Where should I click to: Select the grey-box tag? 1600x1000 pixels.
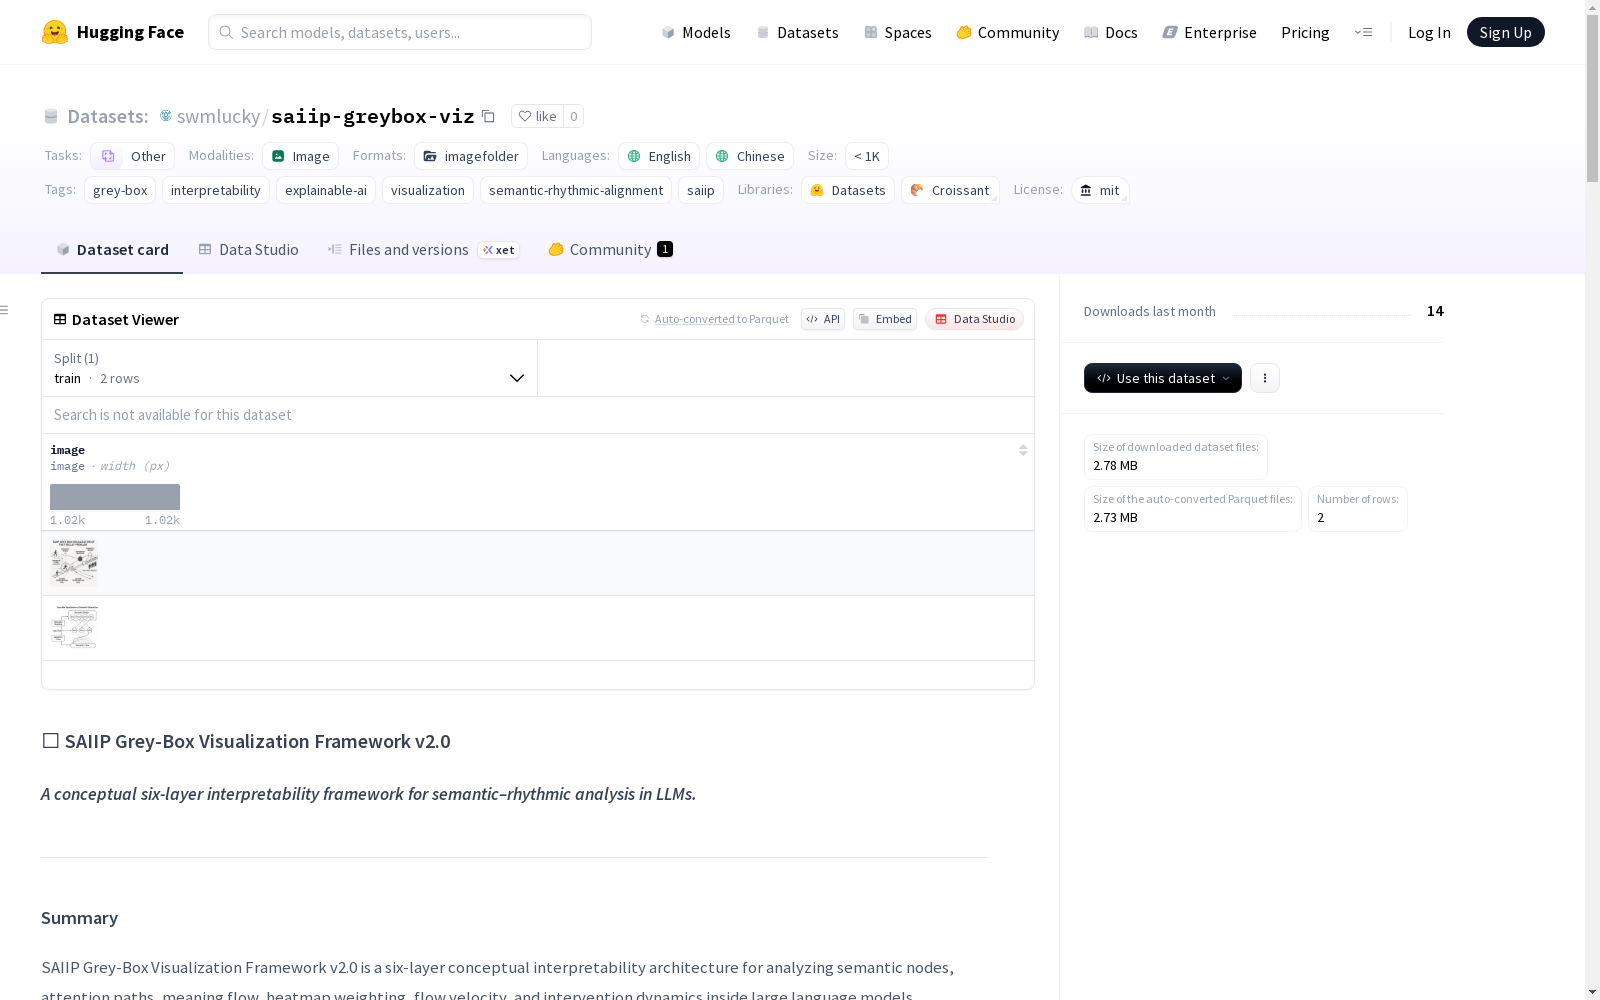(x=120, y=190)
